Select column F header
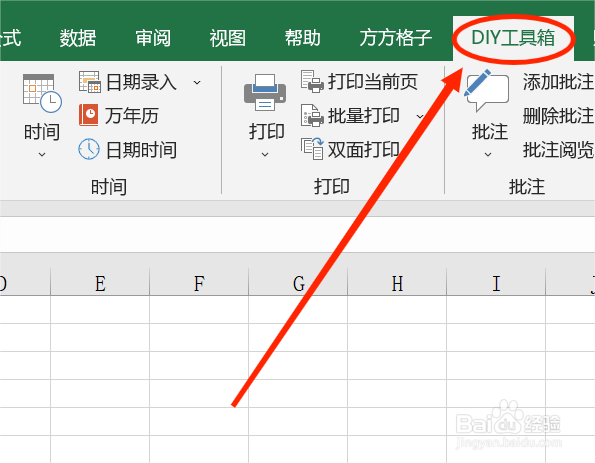595x463 pixels. pyautogui.click(x=199, y=283)
